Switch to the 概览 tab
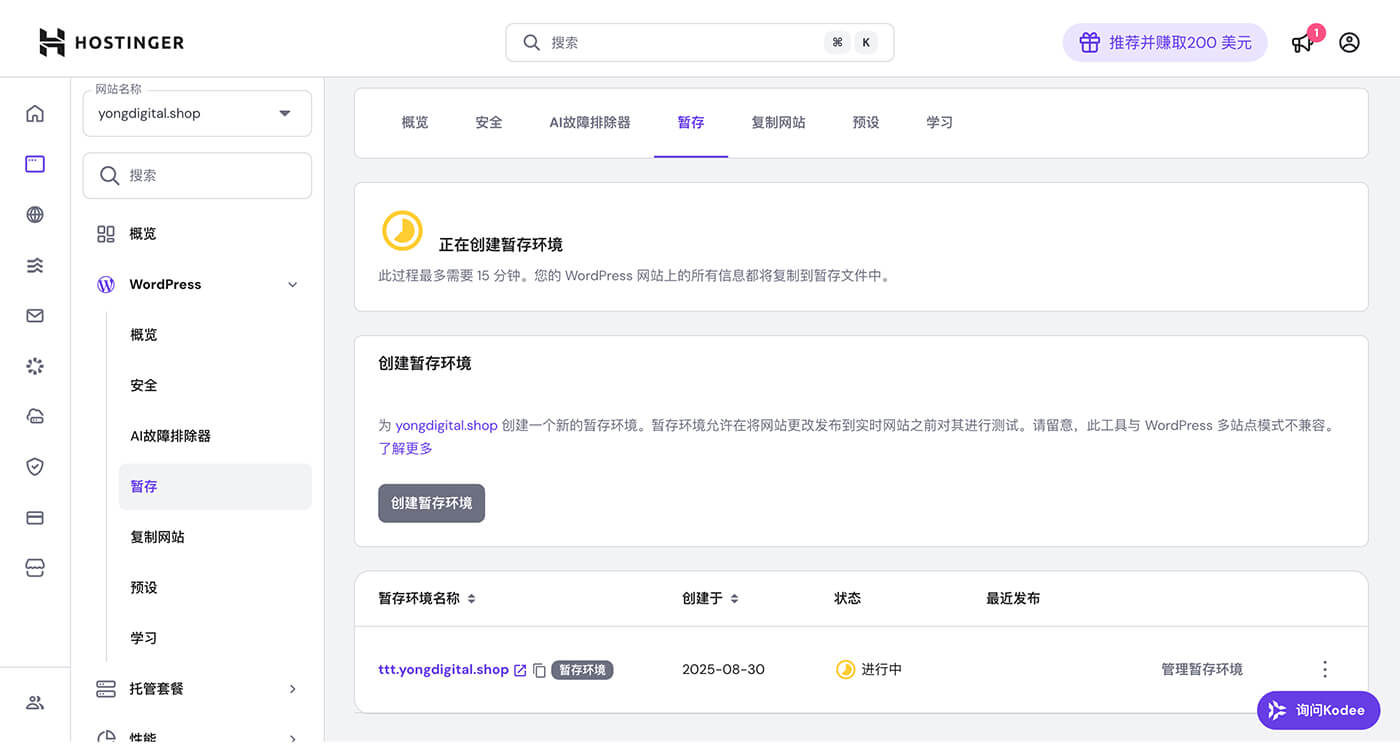The image size is (1400, 750). [x=415, y=122]
